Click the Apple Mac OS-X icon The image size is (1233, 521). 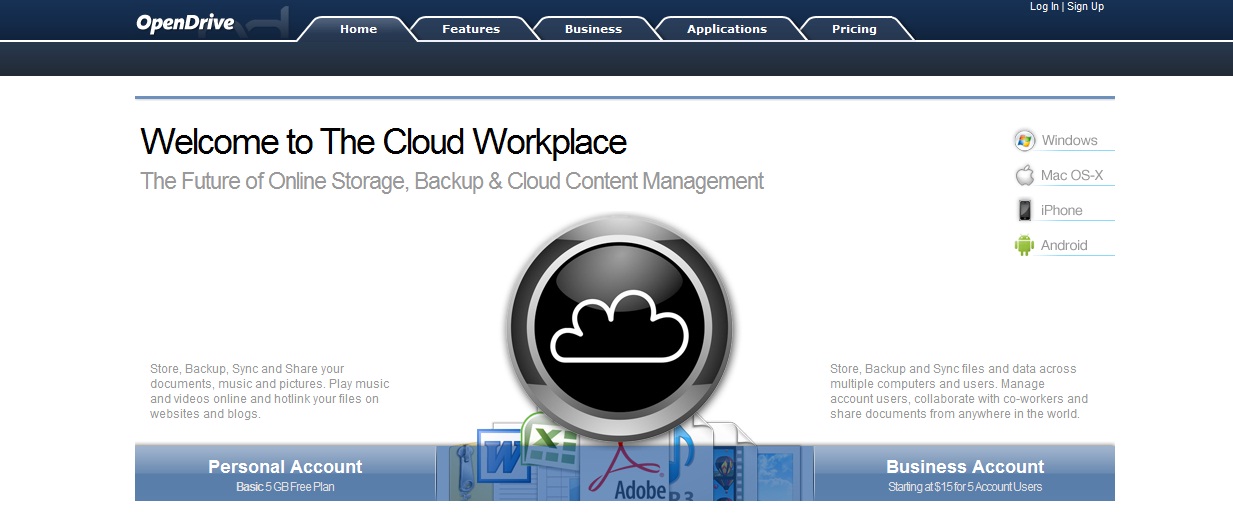1024,176
